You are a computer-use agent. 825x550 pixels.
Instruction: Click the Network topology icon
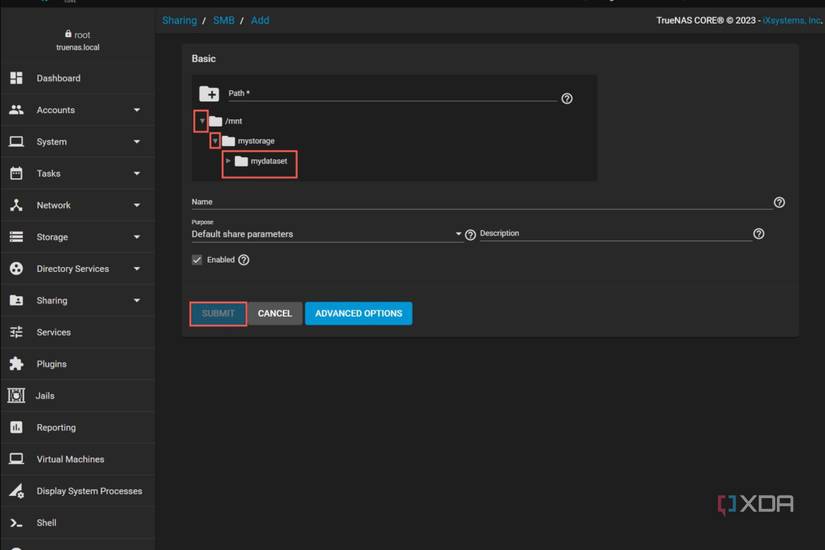tap(16, 205)
